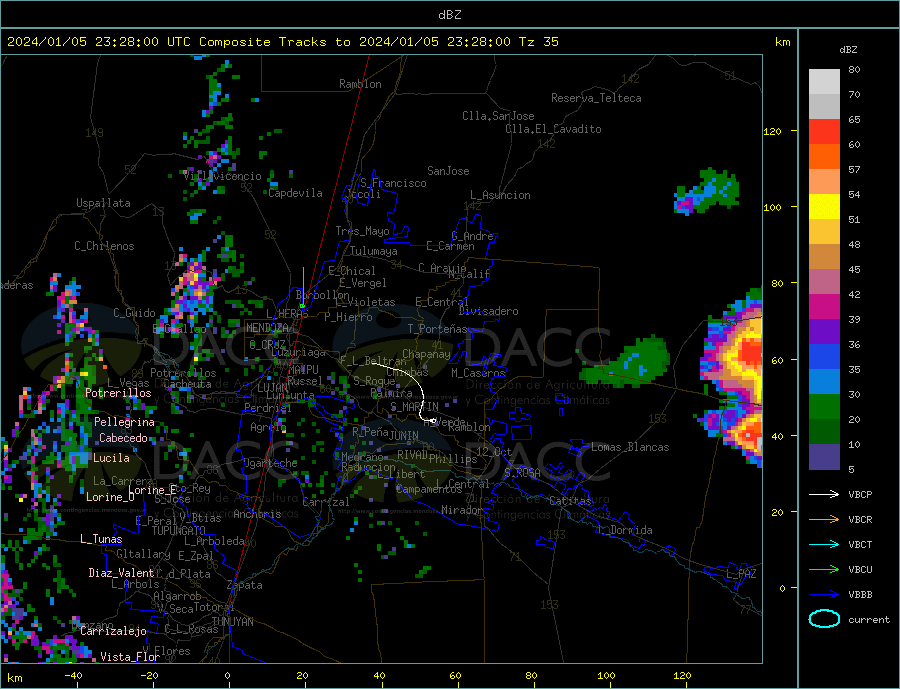Click the 'RIVAD' map label

pyautogui.click(x=413, y=455)
